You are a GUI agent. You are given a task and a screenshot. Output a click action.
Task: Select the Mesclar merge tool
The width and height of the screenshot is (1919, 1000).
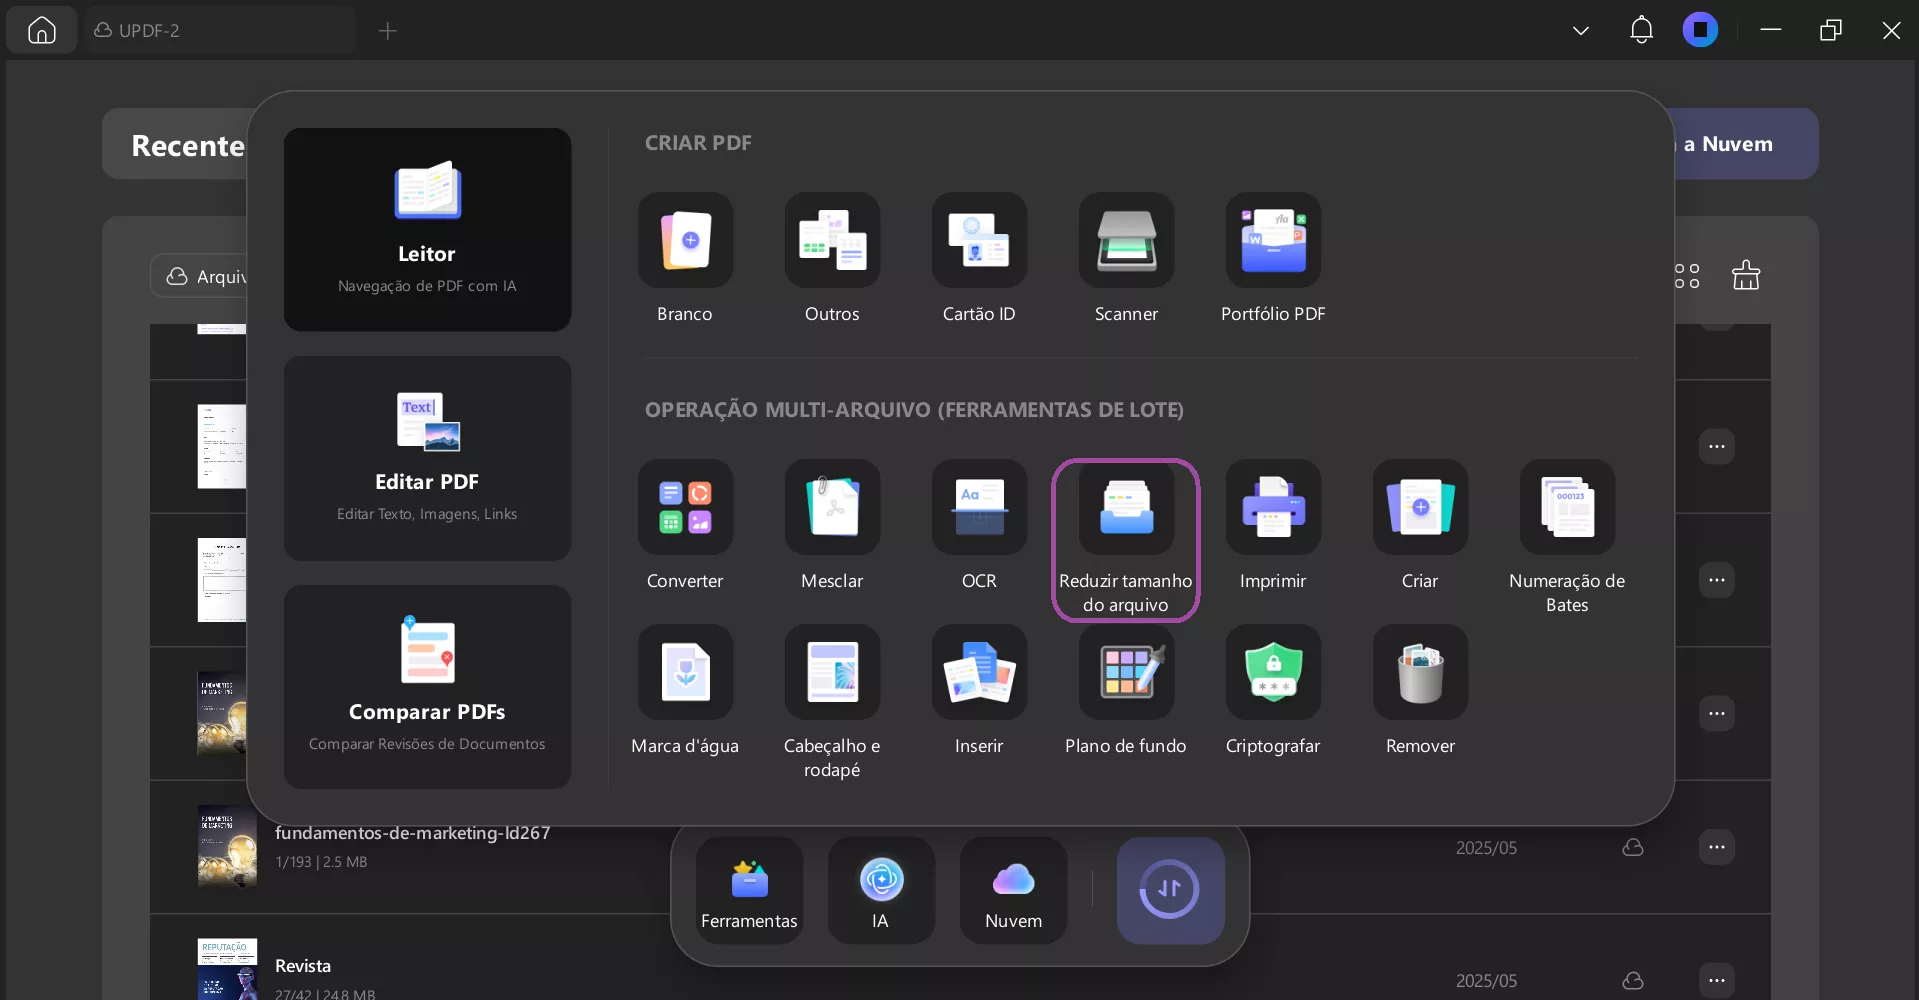(x=832, y=508)
